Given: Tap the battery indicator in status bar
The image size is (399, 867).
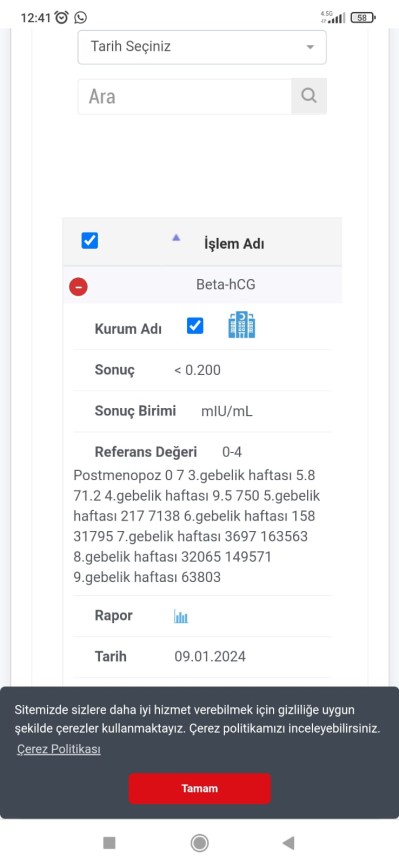Looking at the screenshot, I should coord(363,18).
